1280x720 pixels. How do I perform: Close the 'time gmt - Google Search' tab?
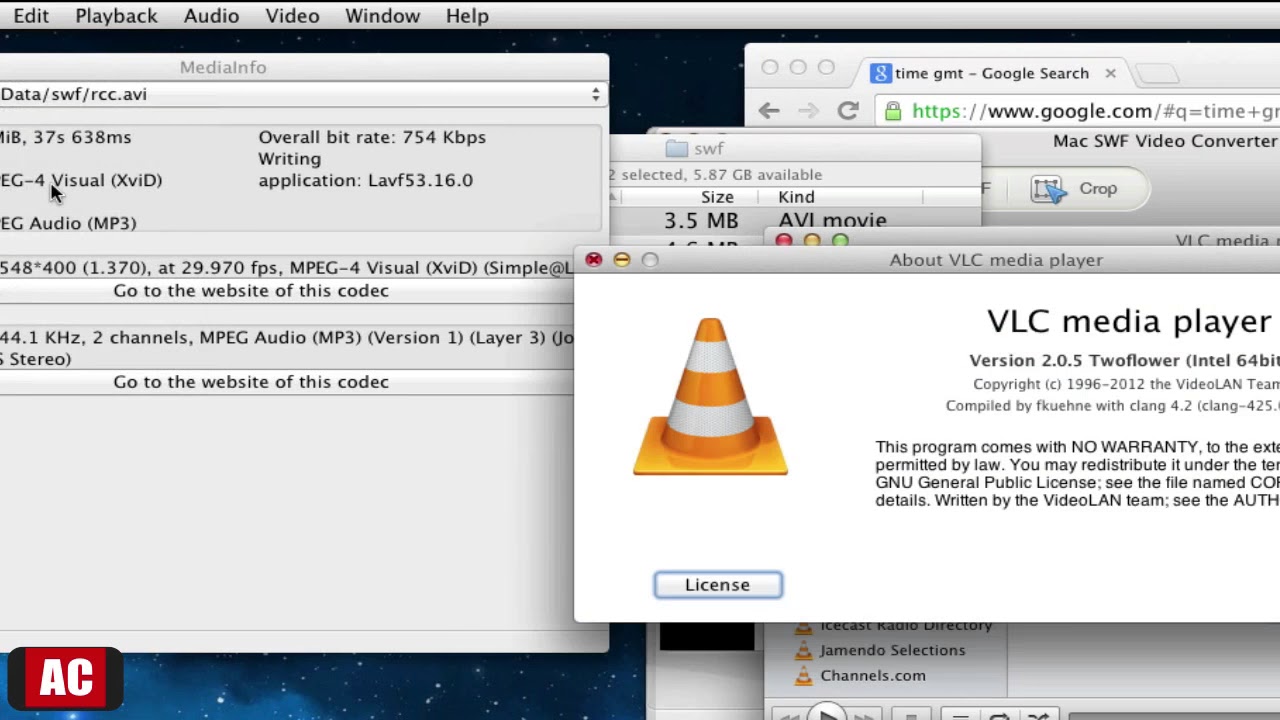tap(1110, 73)
